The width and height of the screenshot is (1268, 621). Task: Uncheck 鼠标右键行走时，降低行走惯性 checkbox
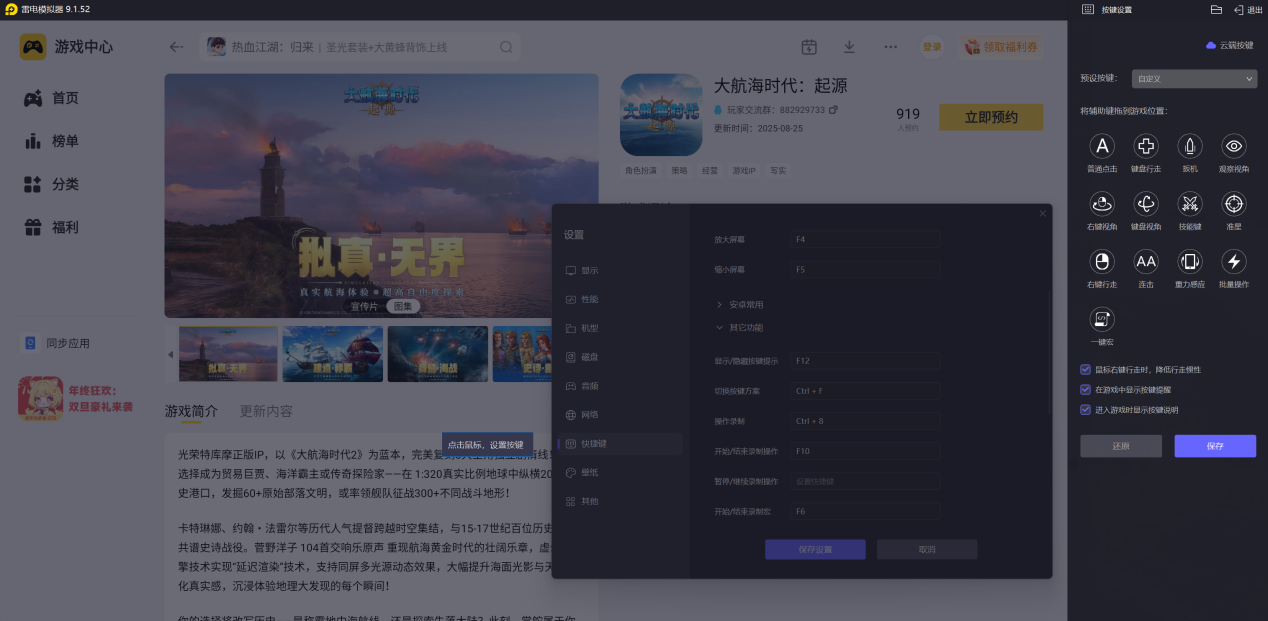coord(1086,370)
